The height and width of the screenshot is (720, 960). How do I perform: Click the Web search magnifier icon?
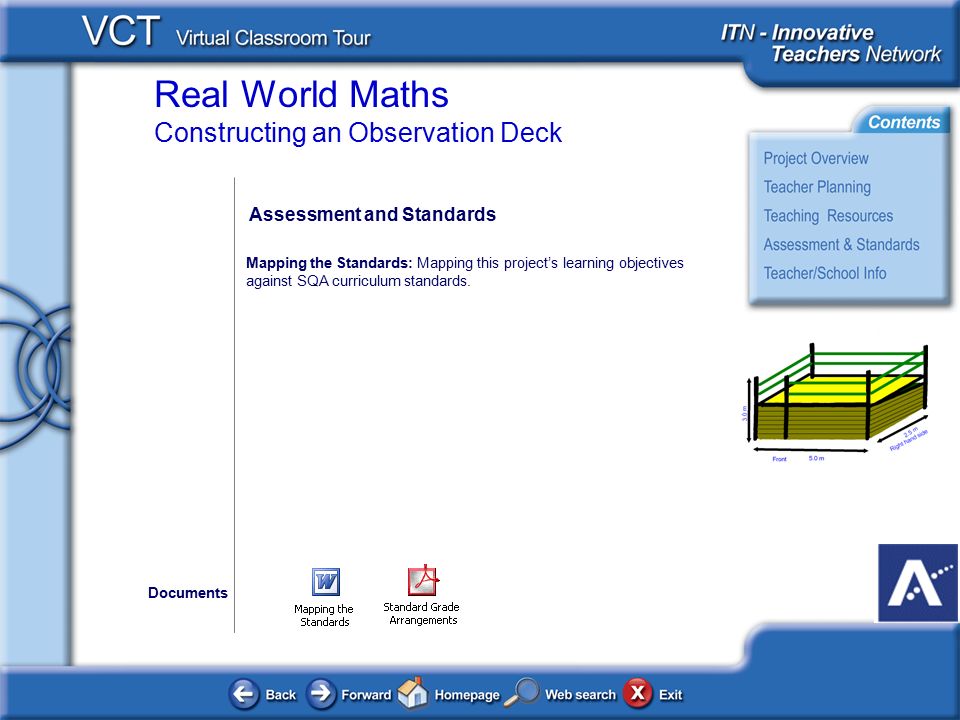522,692
